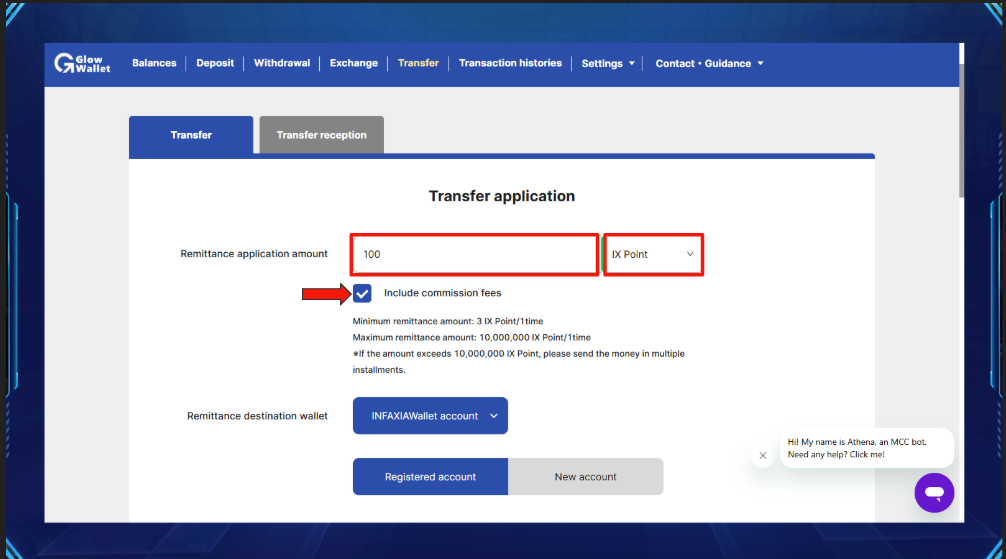
Task: Click the Minimum remittance amount text
Action: [448, 321]
